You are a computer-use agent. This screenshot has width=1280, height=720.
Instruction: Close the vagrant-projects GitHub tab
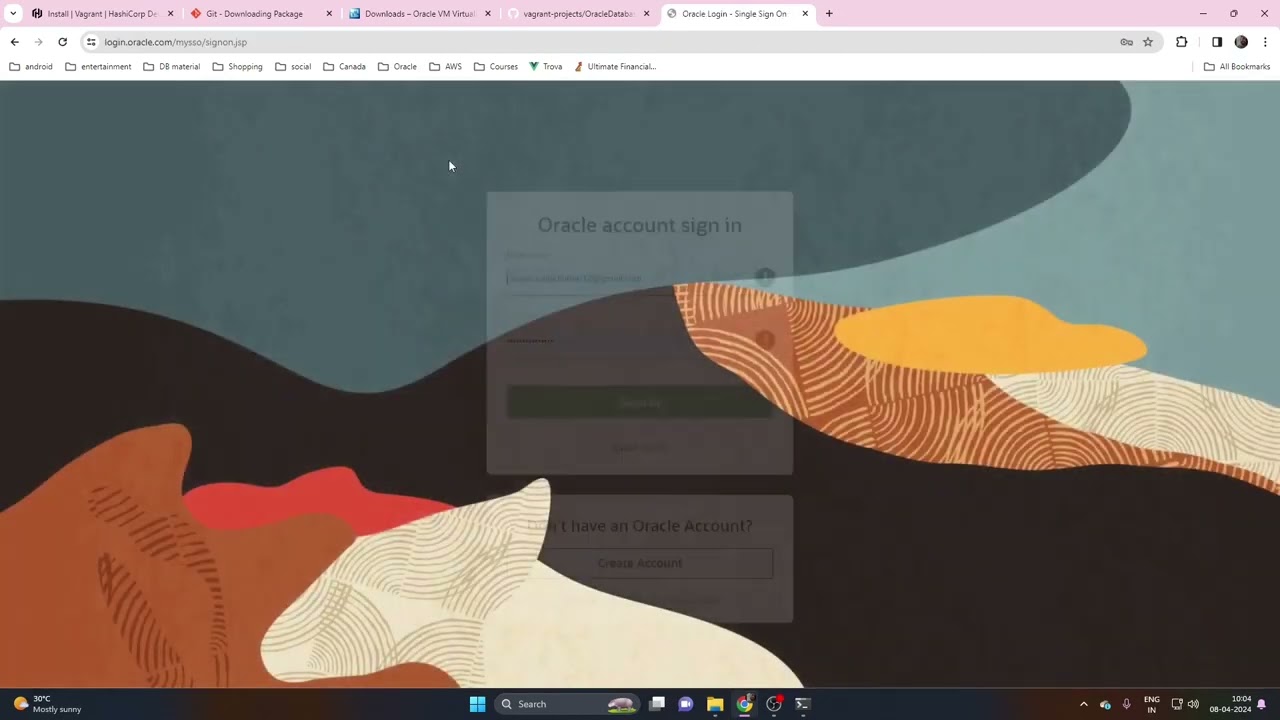coord(646,14)
